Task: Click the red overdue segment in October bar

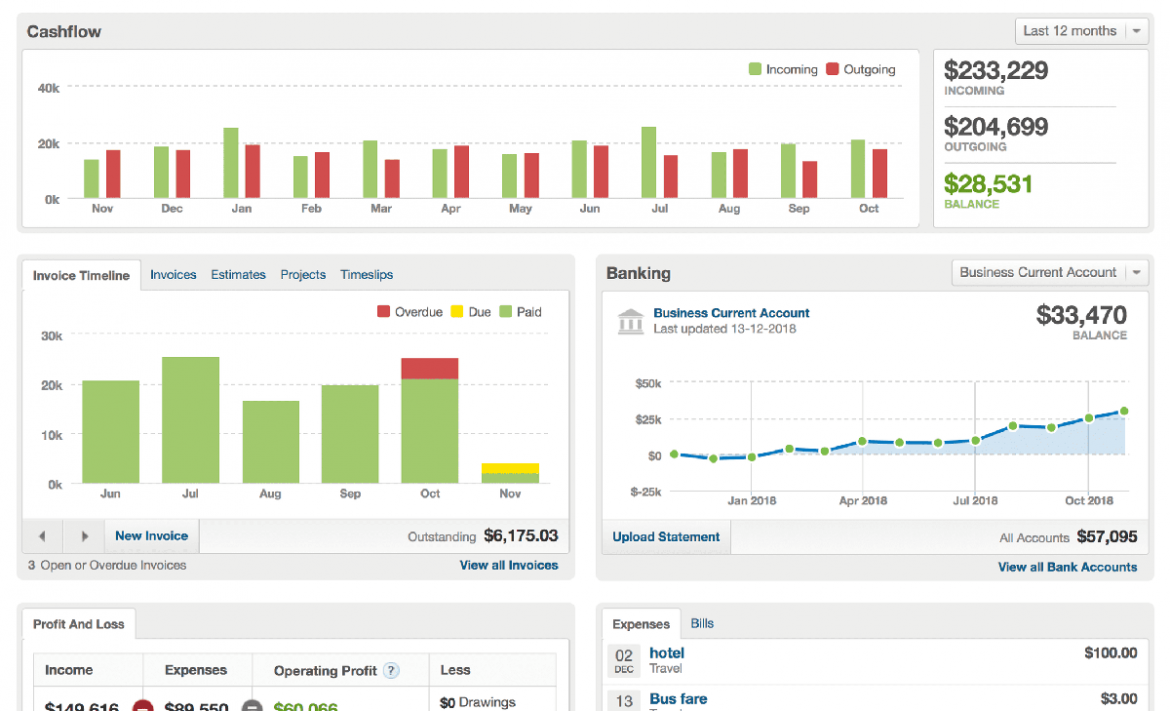Action: pyautogui.click(x=429, y=368)
